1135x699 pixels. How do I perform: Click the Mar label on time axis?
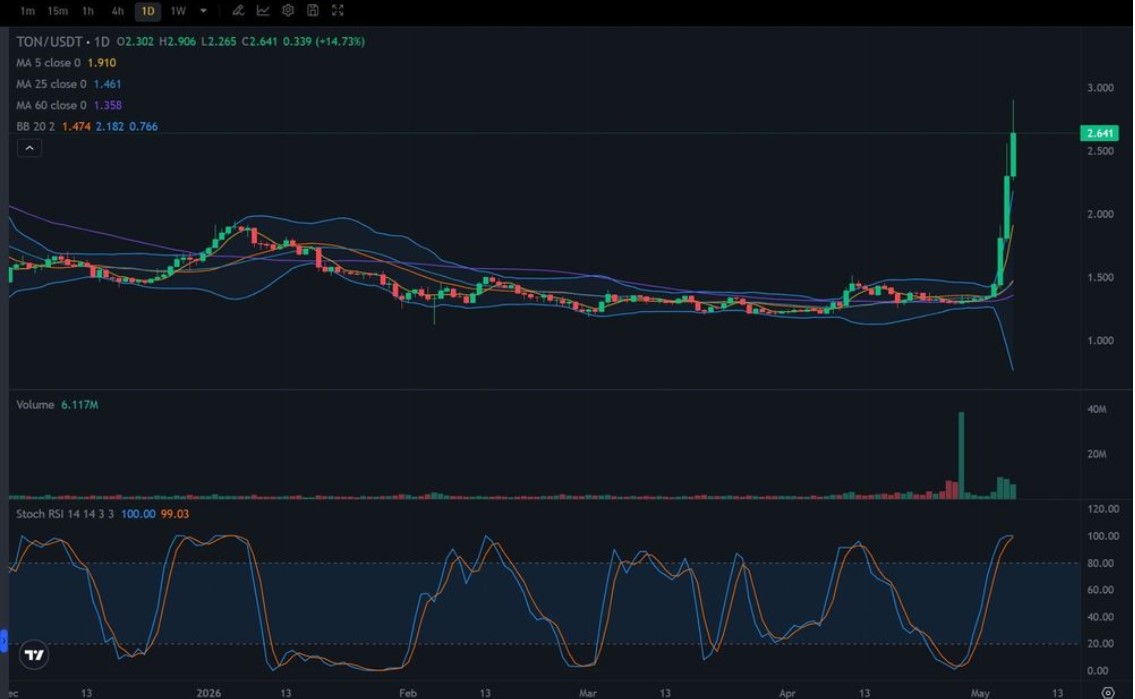588,692
